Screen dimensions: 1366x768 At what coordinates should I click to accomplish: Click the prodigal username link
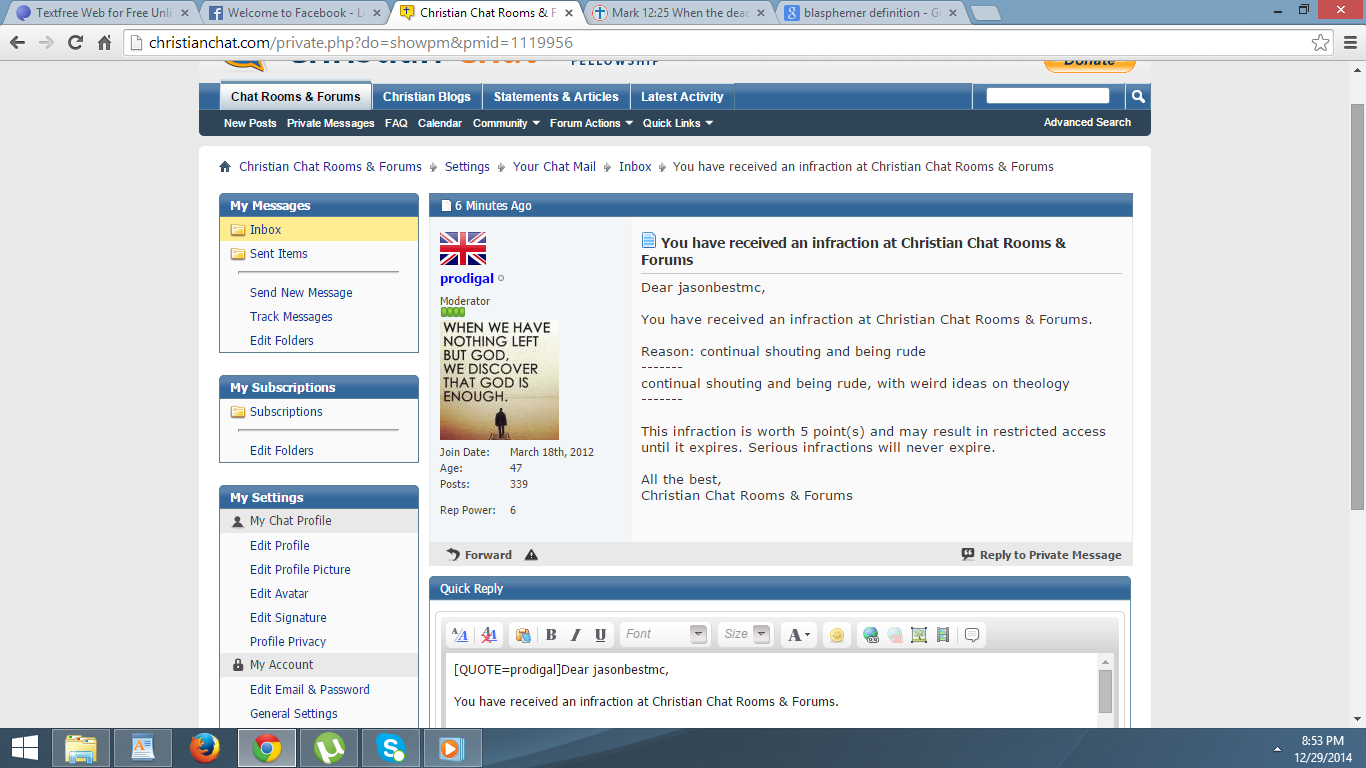467,279
